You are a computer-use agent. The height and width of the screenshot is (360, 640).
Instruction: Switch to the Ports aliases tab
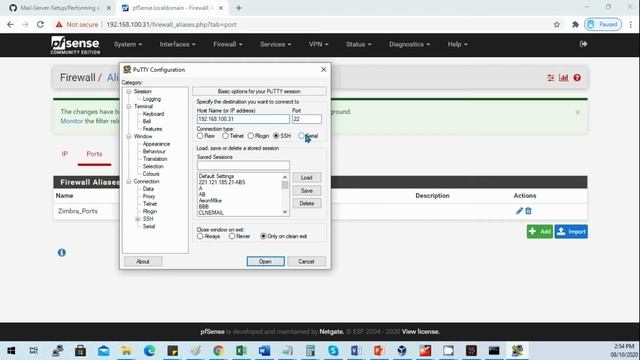(94, 154)
